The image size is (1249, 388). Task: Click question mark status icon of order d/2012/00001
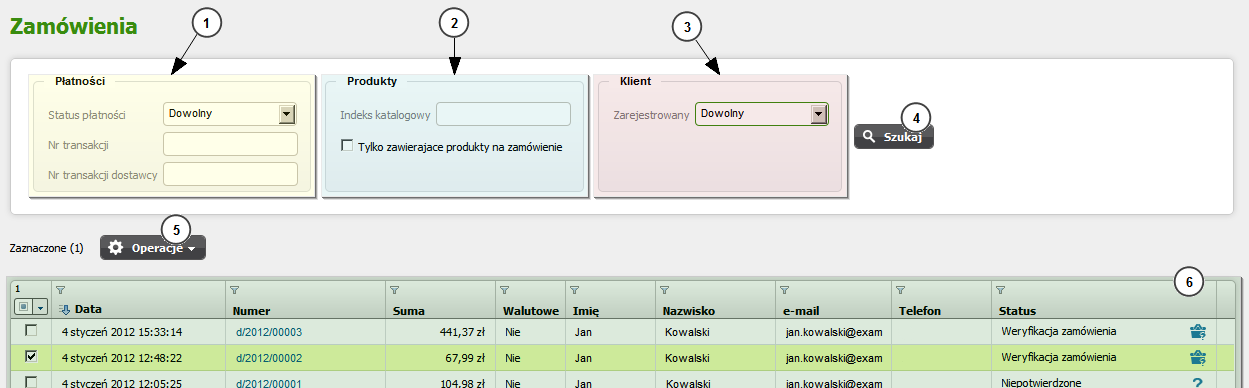coord(1197,381)
